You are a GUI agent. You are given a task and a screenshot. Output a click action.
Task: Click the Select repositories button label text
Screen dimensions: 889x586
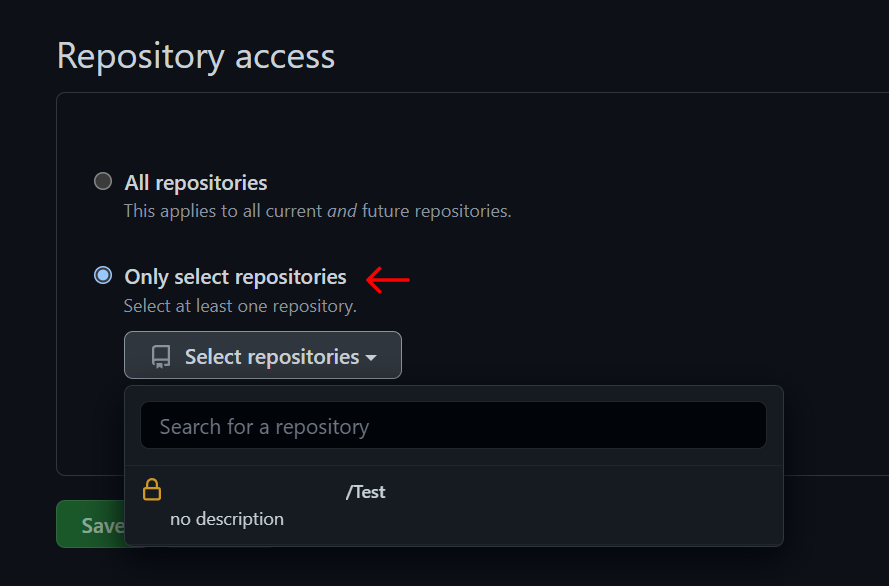pyautogui.click(x=272, y=357)
